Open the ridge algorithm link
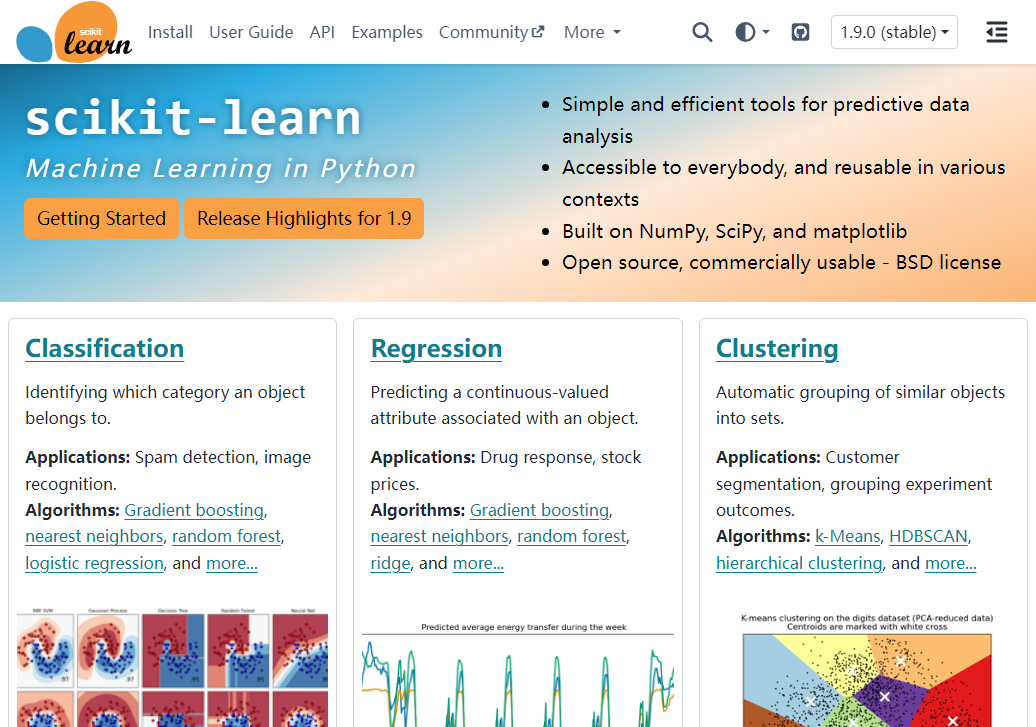Image resolution: width=1036 pixels, height=727 pixels. tap(390, 563)
